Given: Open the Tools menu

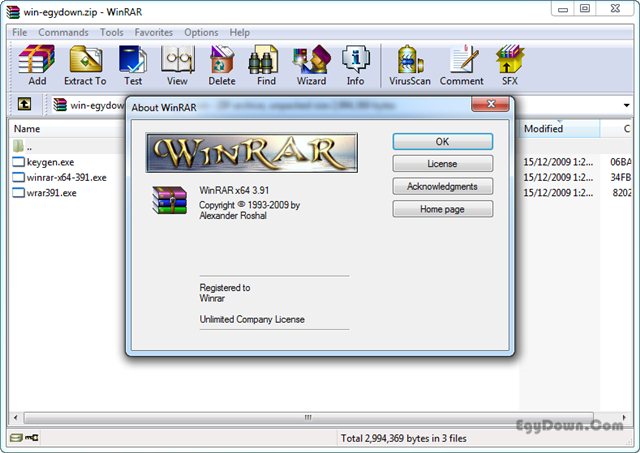Looking at the screenshot, I should (x=111, y=32).
